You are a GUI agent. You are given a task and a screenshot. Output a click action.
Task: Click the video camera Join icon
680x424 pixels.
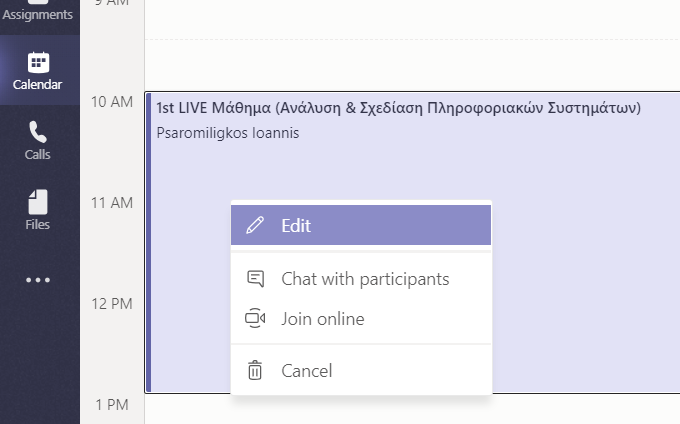click(x=255, y=318)
